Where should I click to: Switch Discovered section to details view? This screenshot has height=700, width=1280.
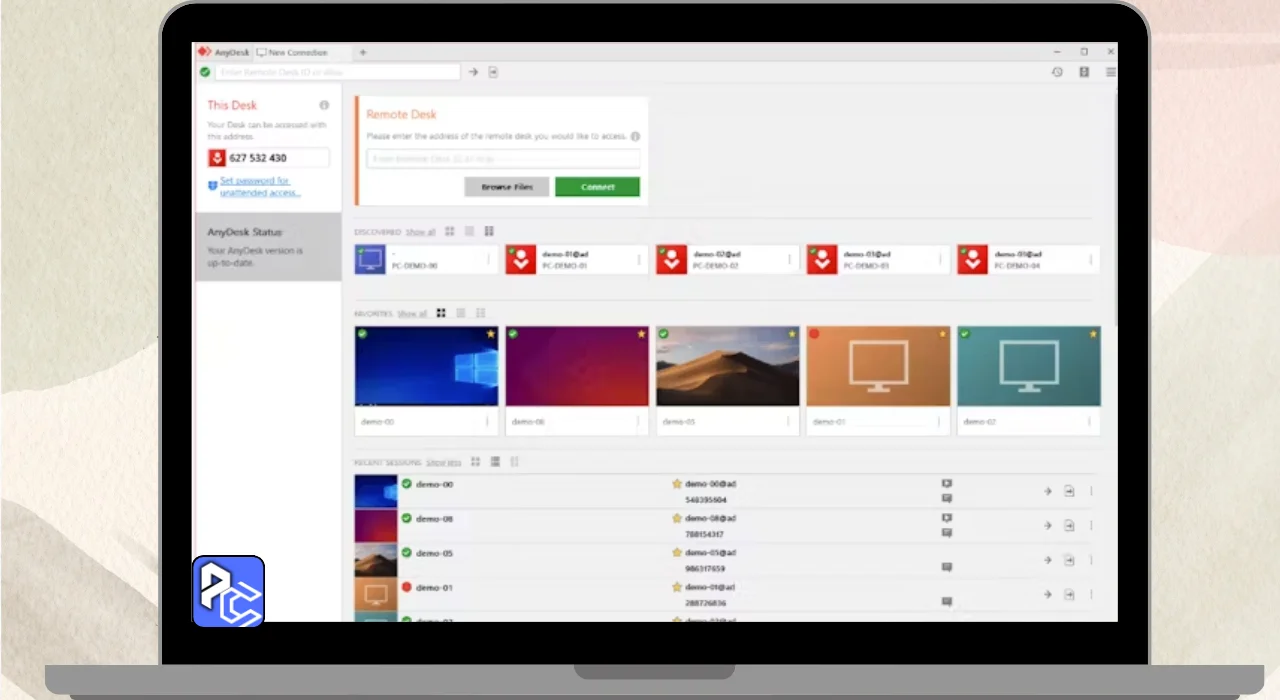(489, 231)
